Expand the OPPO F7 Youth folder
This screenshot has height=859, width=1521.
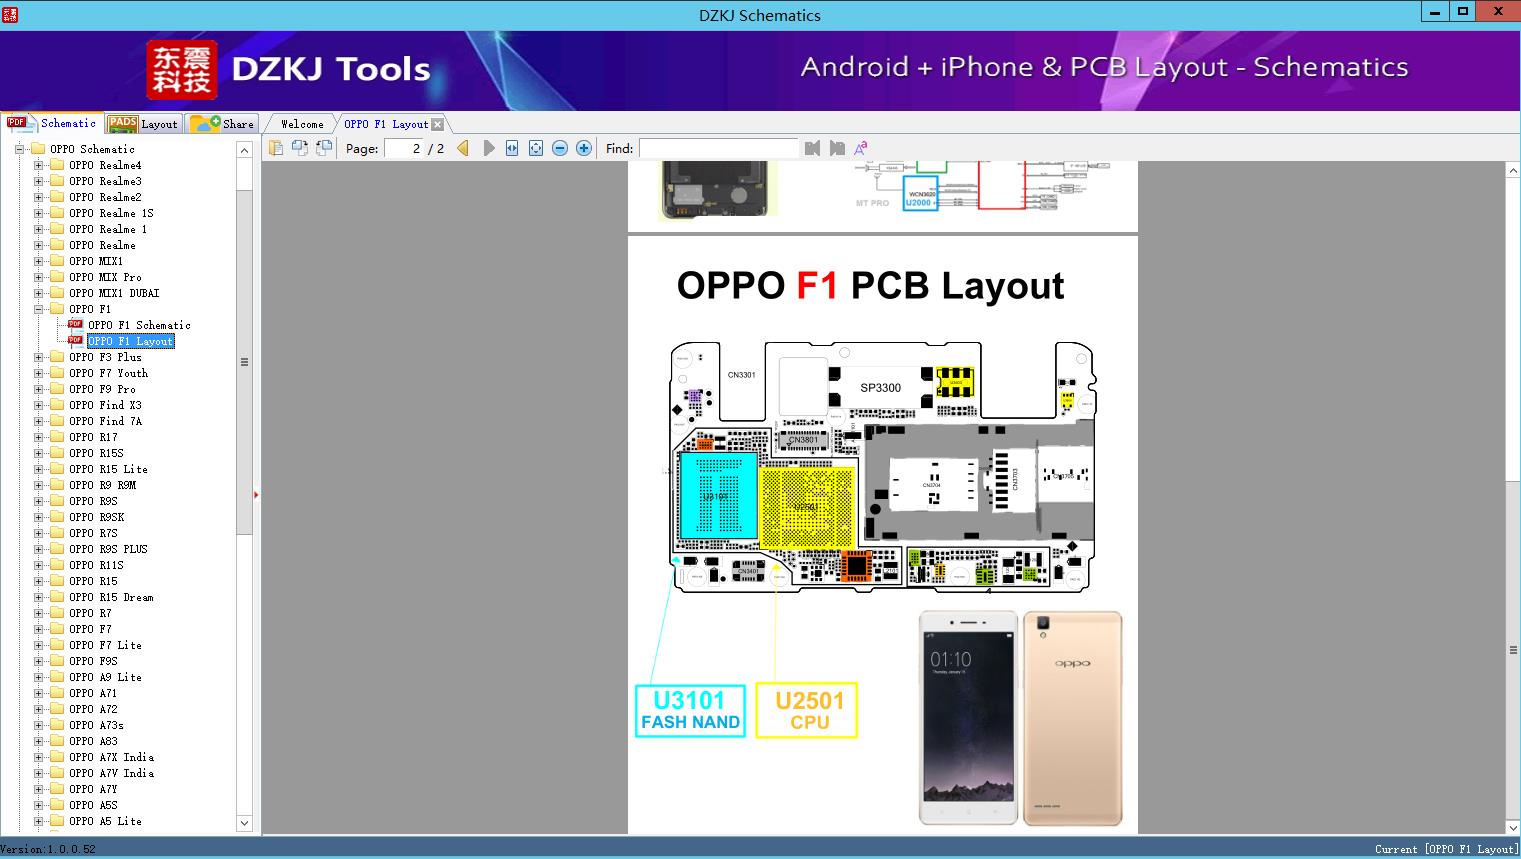tap(38, 373)
